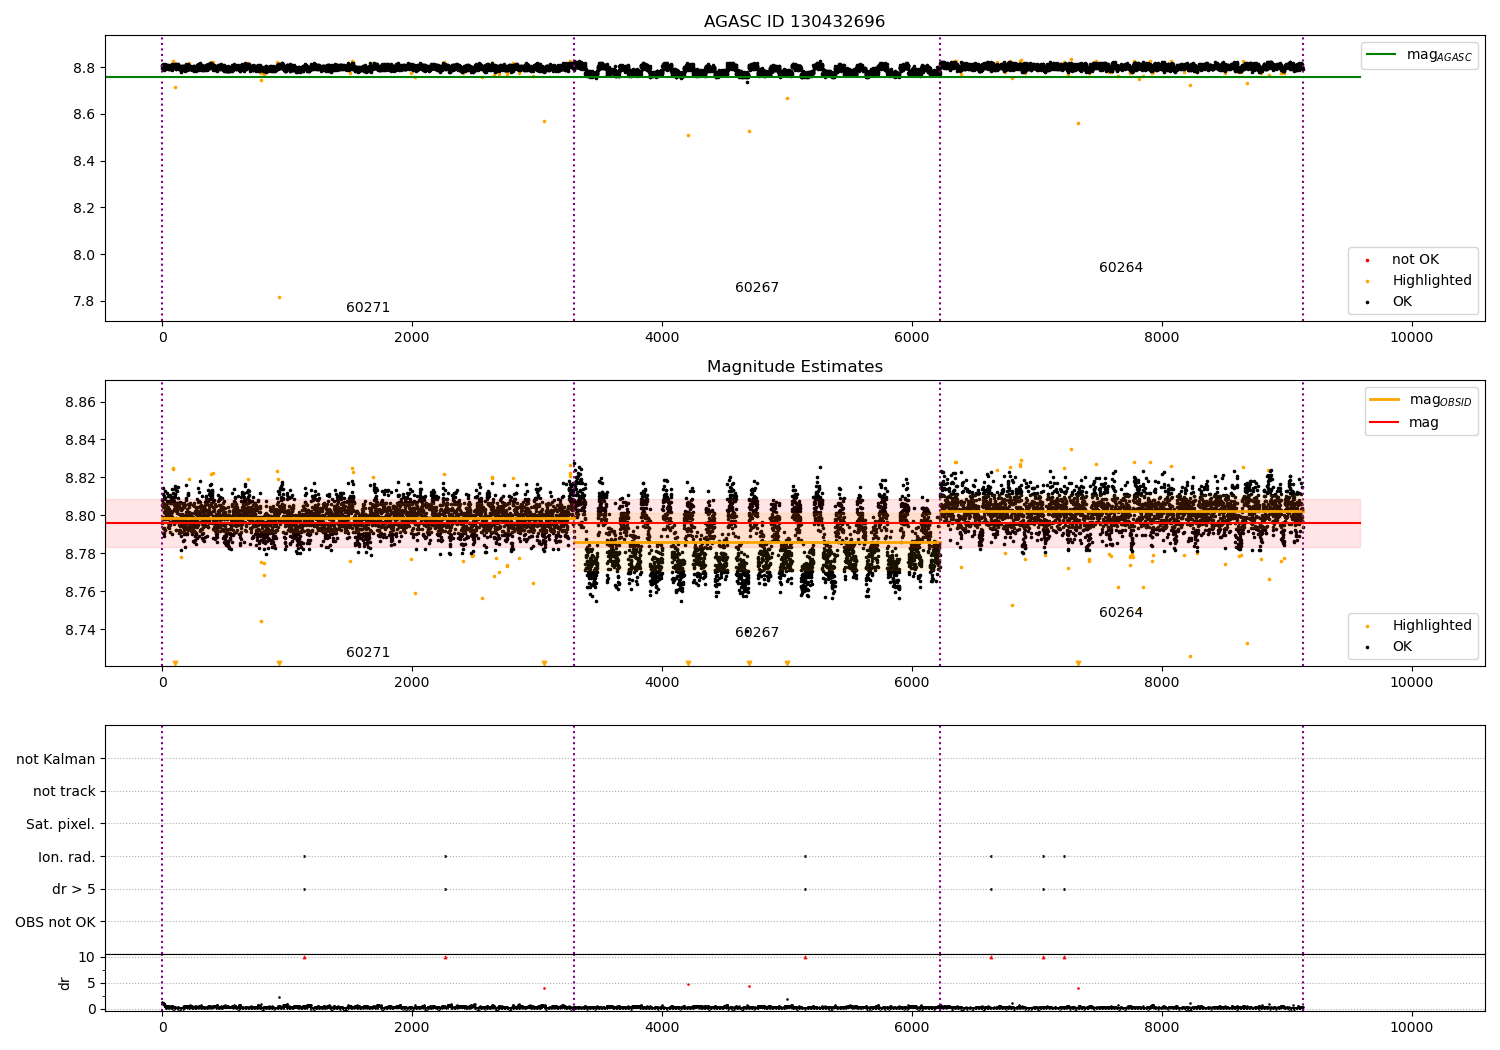Select 'OK' entry in Magnitude Estimates legend
The width and height of the screenshot is (1500, 1050).
click(1402, 647)
